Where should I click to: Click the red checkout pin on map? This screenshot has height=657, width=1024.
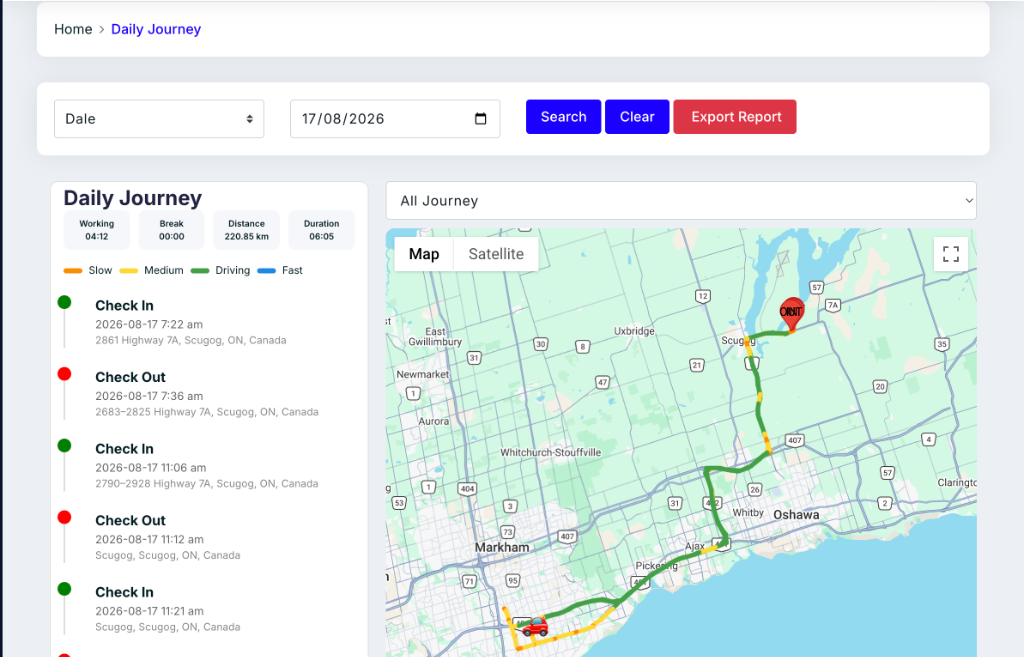792,314
